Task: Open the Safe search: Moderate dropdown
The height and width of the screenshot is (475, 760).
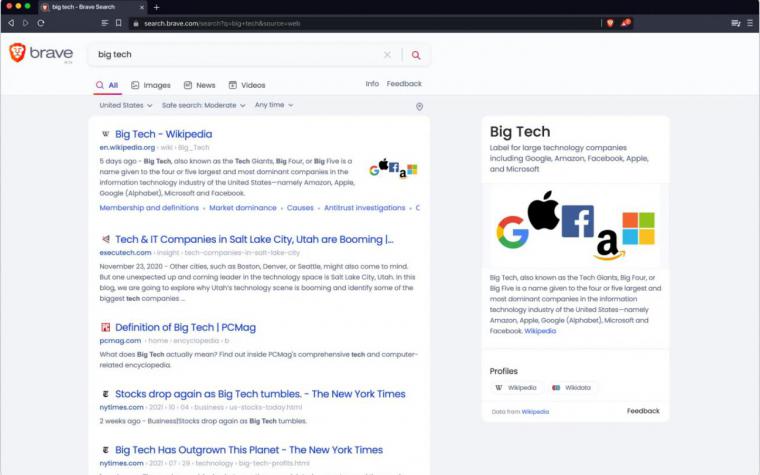Action: [204, 105]
